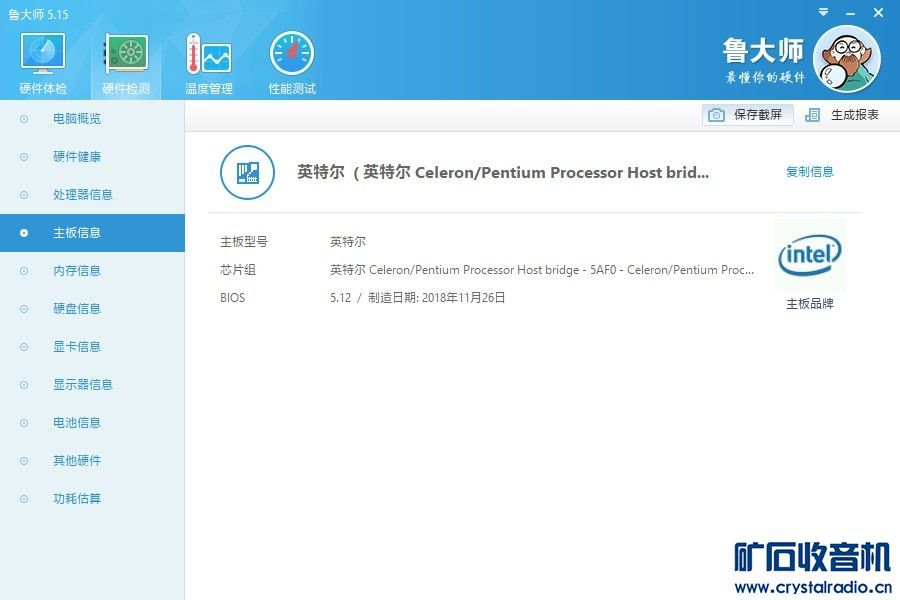Open the title bar dropdown menu arrow

point(823,12)
